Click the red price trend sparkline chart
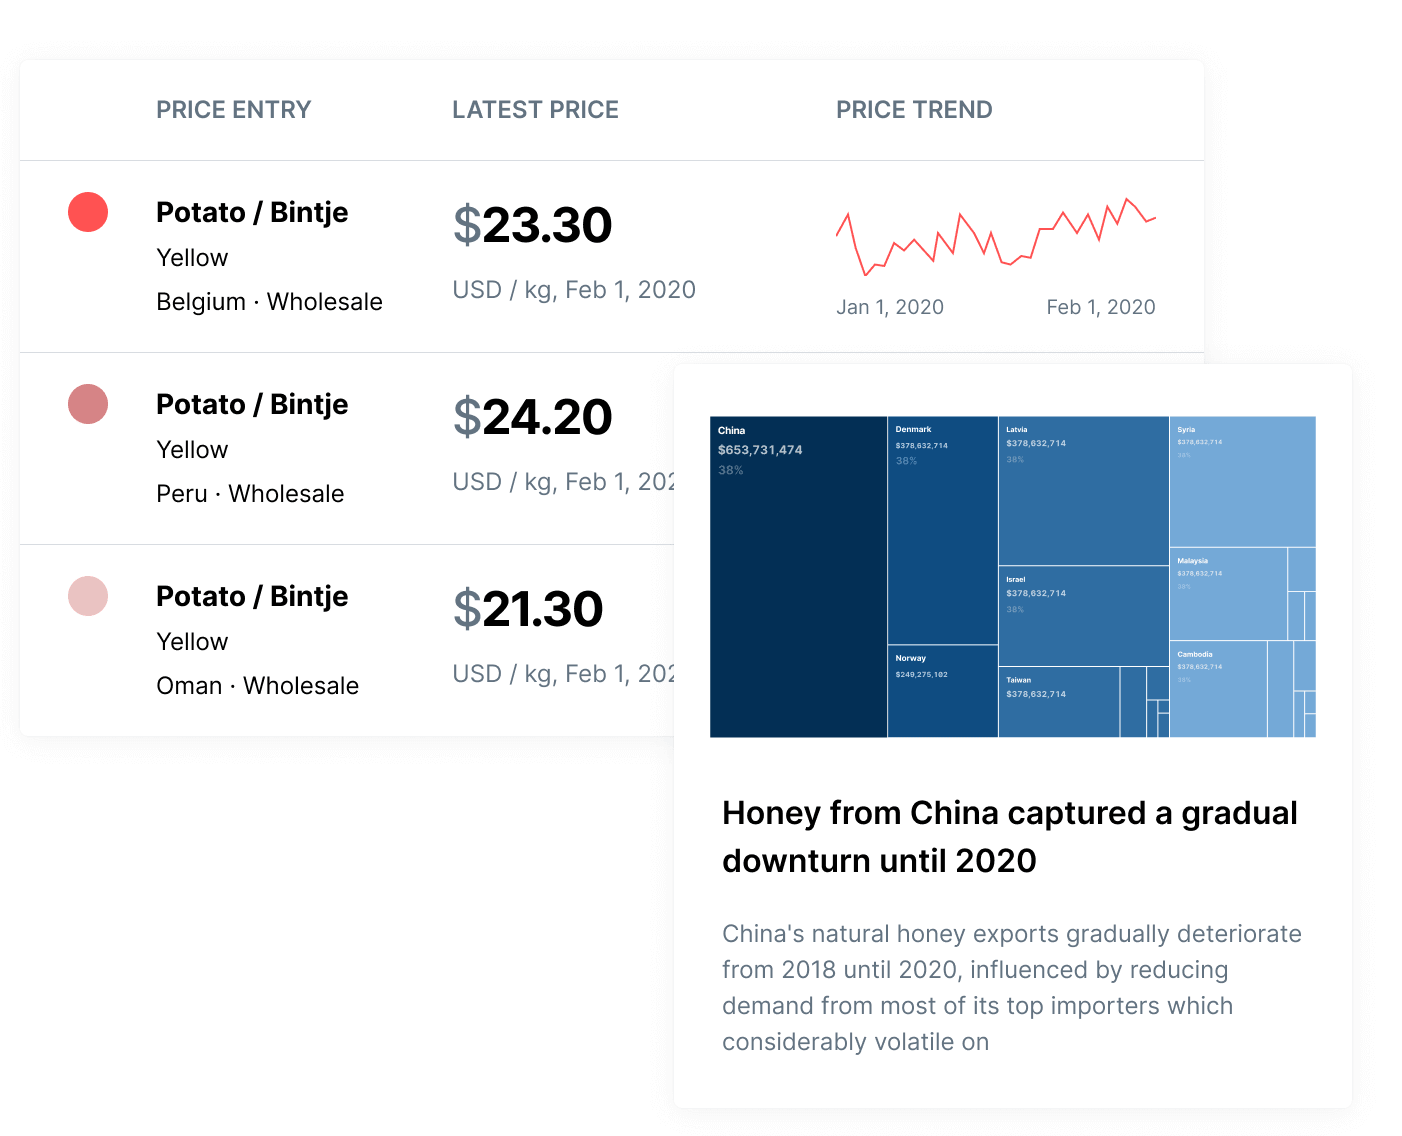 coord(995,238)
